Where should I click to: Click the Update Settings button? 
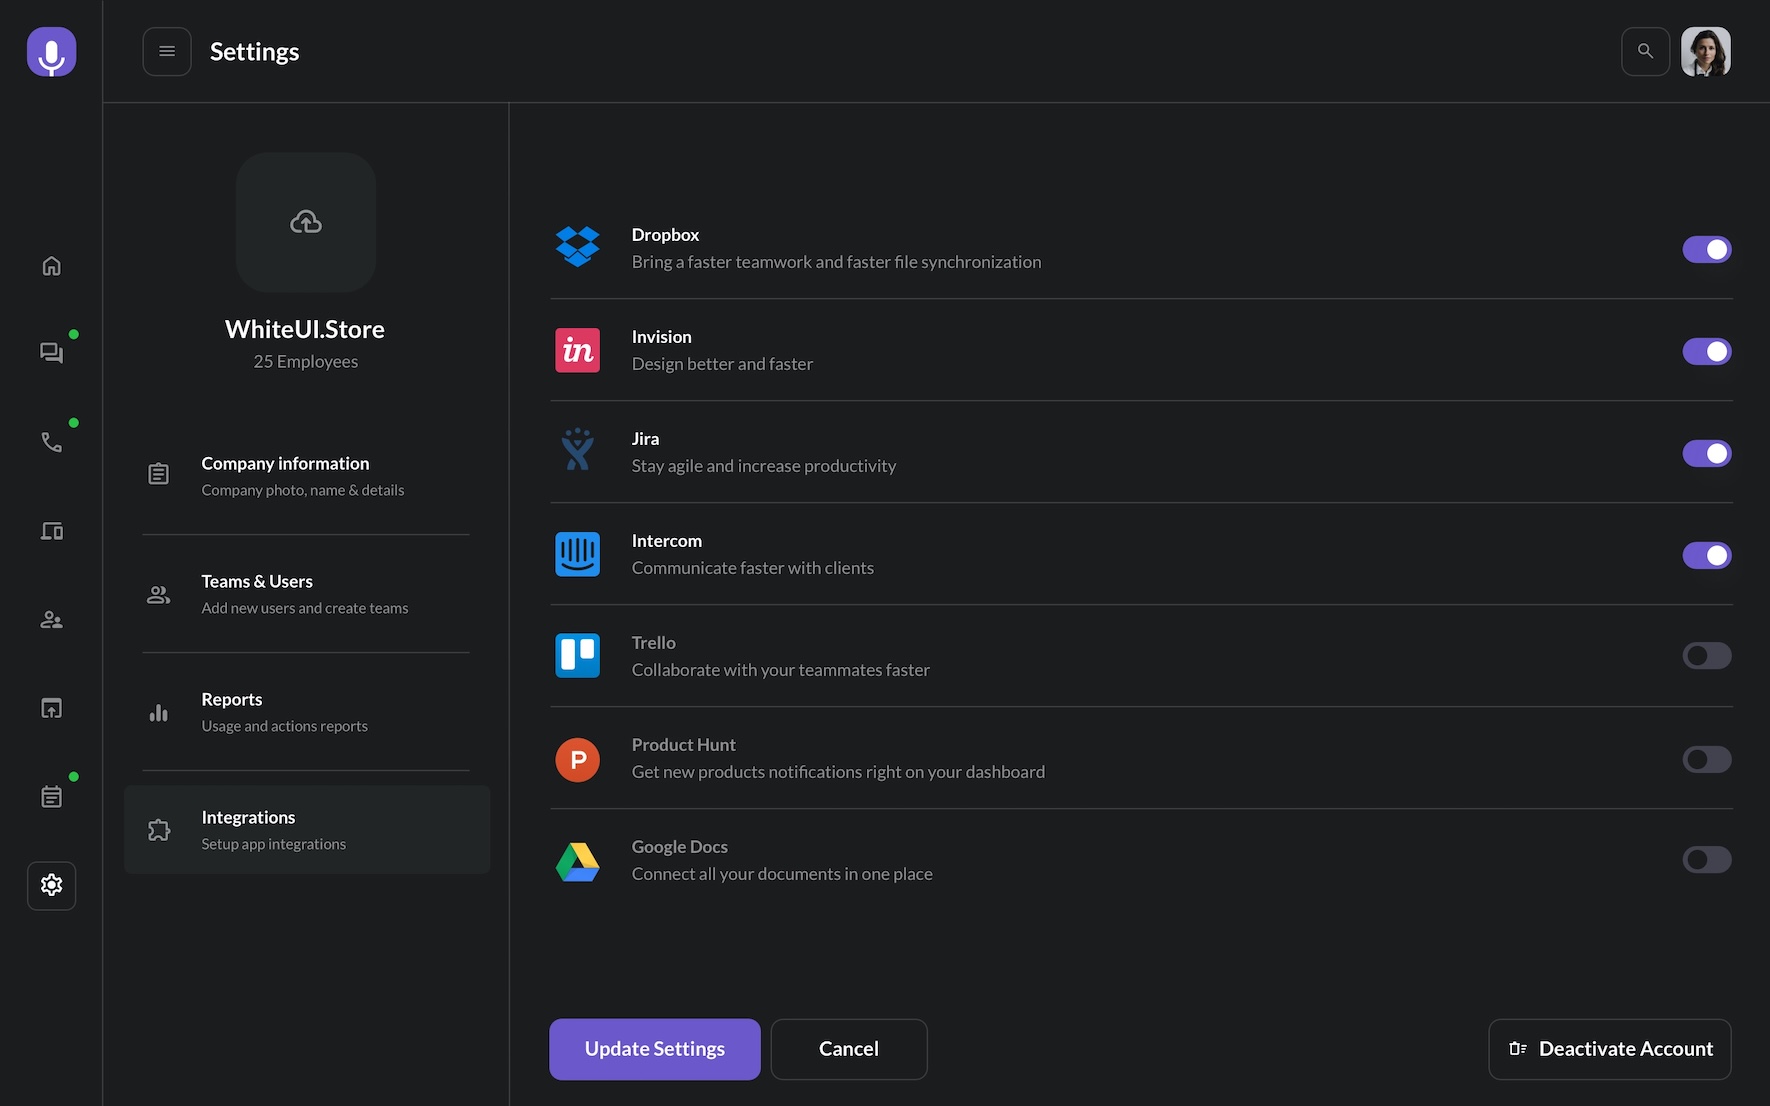[x=654, y=1049]
